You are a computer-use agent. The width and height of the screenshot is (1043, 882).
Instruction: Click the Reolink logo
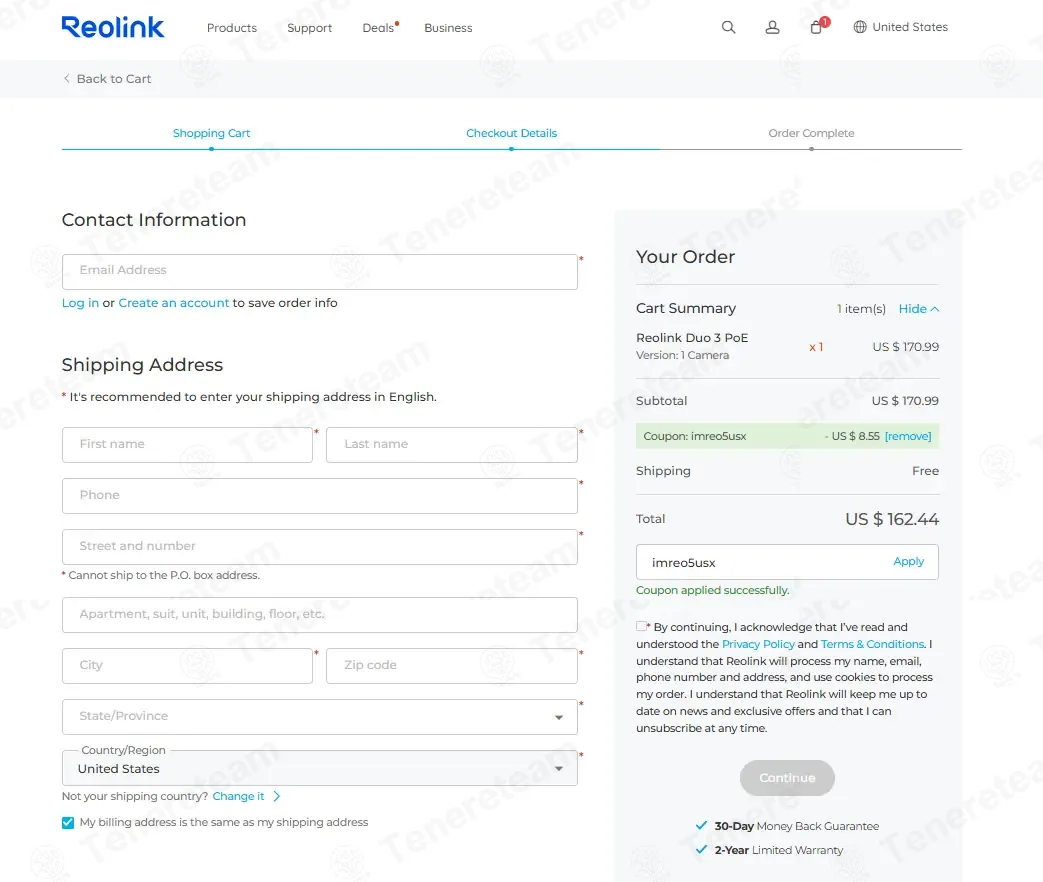click(112, 27)
